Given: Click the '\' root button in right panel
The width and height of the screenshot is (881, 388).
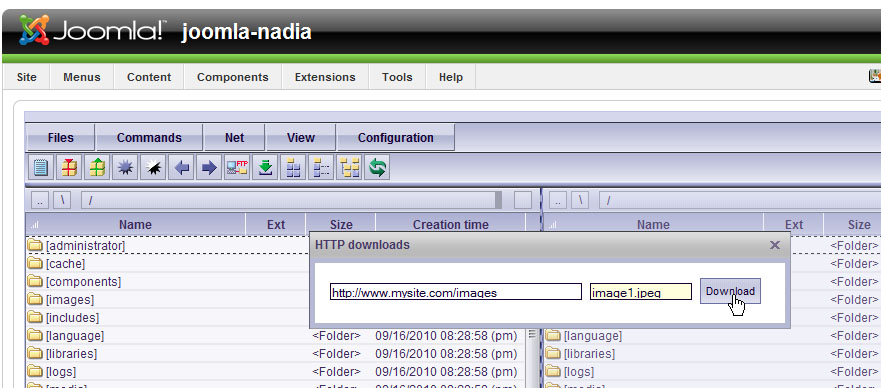Looking at the screenshot, I should [x=581, y=200].
